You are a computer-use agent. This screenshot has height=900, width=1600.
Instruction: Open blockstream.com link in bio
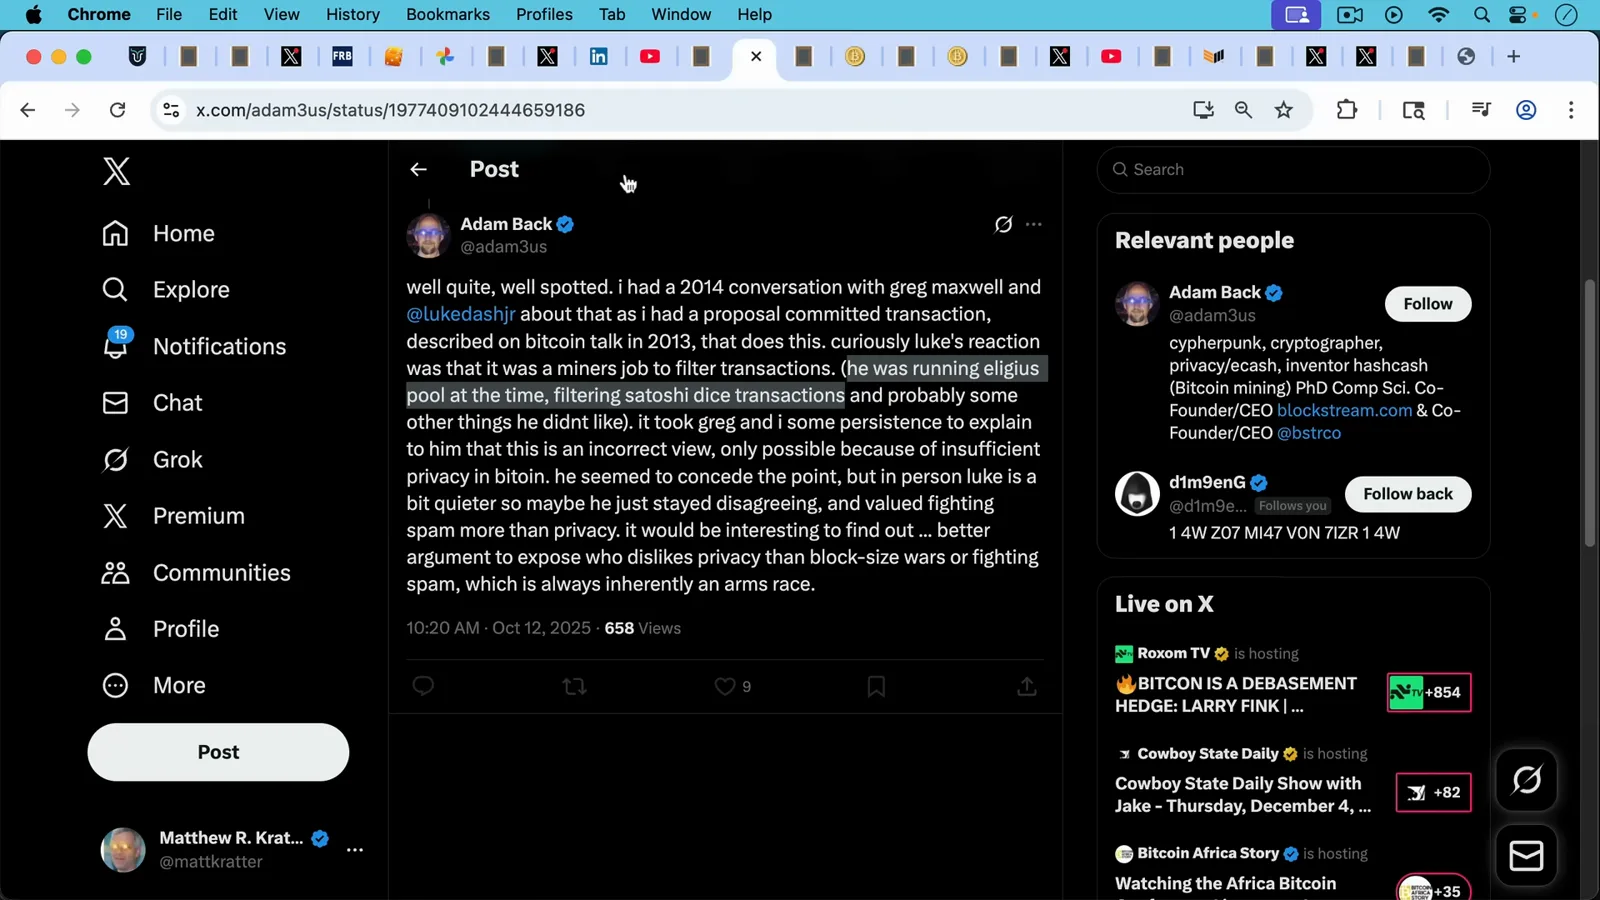pyautogui.click(x=1344, y=410)
